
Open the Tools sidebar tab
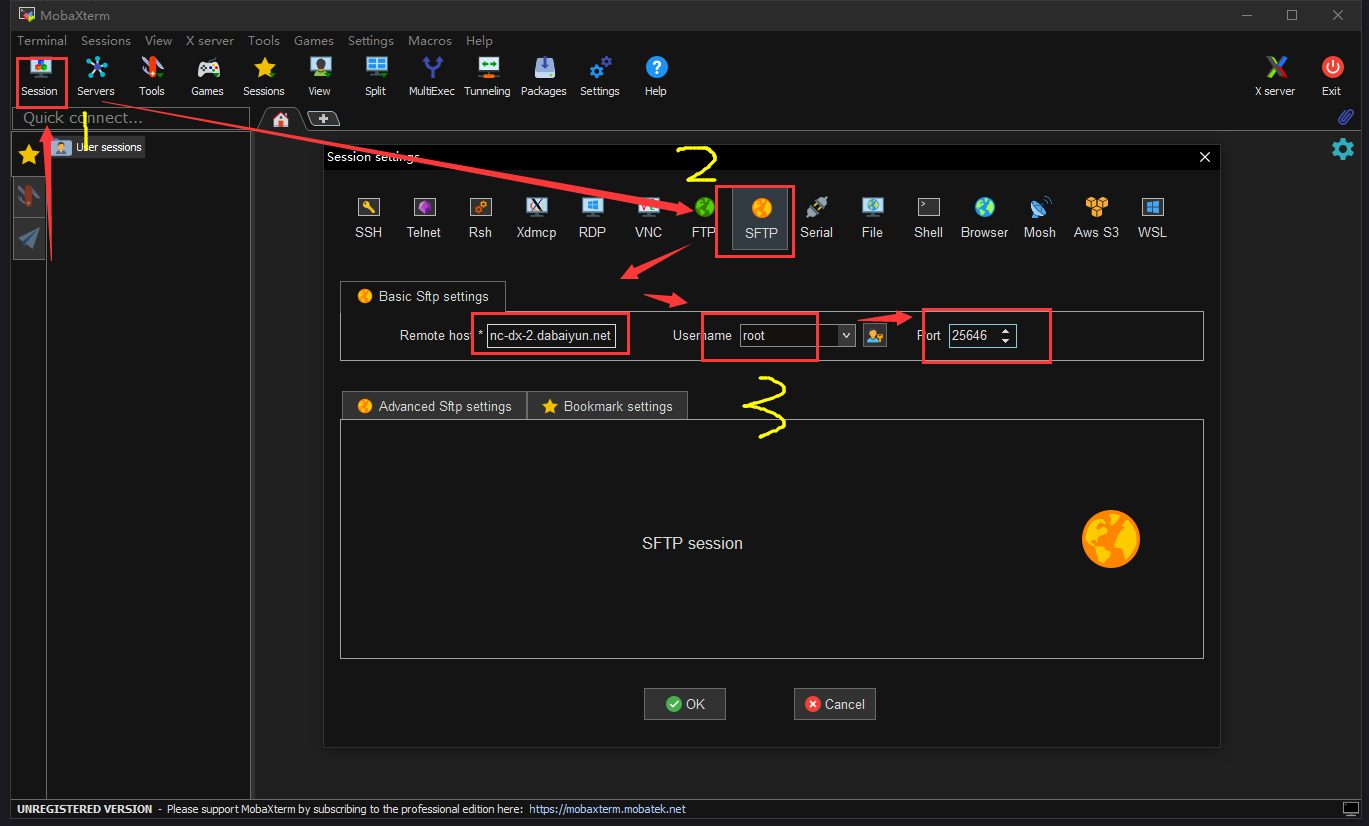(x=29, y=196)
